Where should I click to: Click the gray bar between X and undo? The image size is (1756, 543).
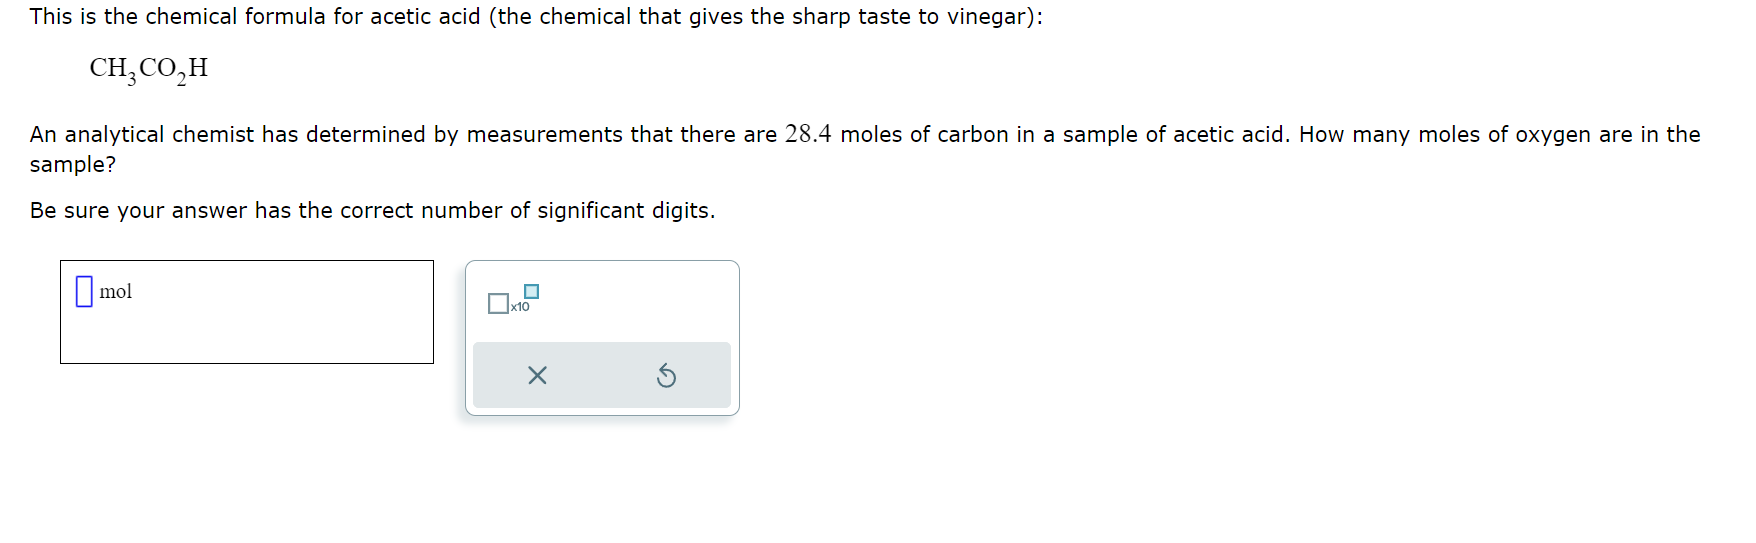[x=602, y=375]
